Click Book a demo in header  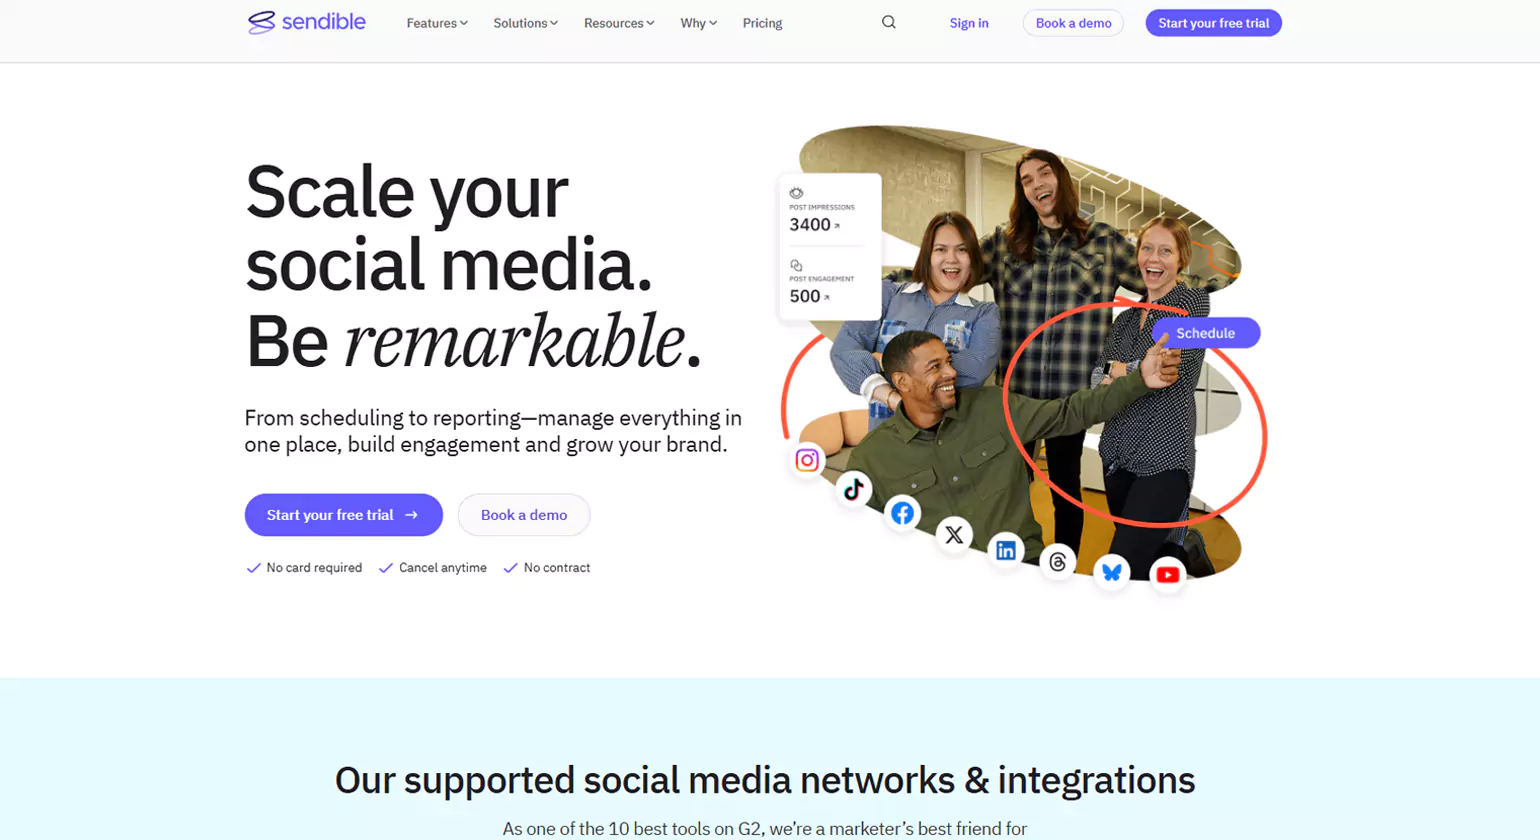coord(1073,23)
